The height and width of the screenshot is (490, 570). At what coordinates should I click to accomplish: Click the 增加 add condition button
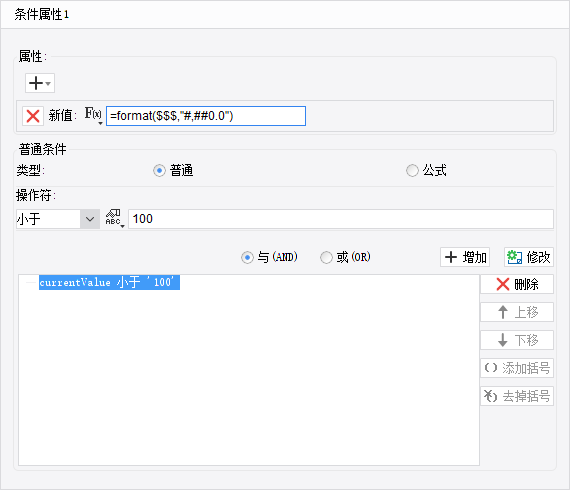tap(465, 257)
